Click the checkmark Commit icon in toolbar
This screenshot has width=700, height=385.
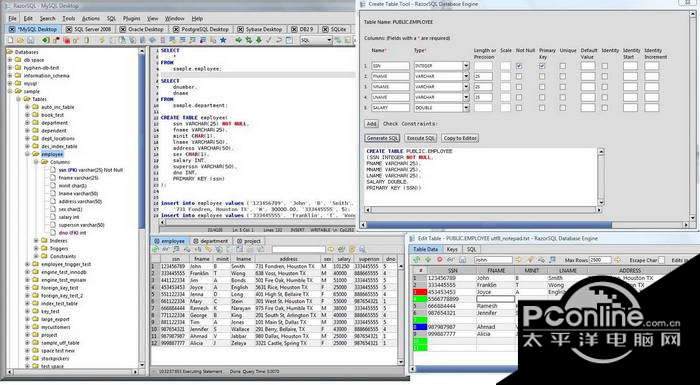pyautogui.click(x=268, y=40)
